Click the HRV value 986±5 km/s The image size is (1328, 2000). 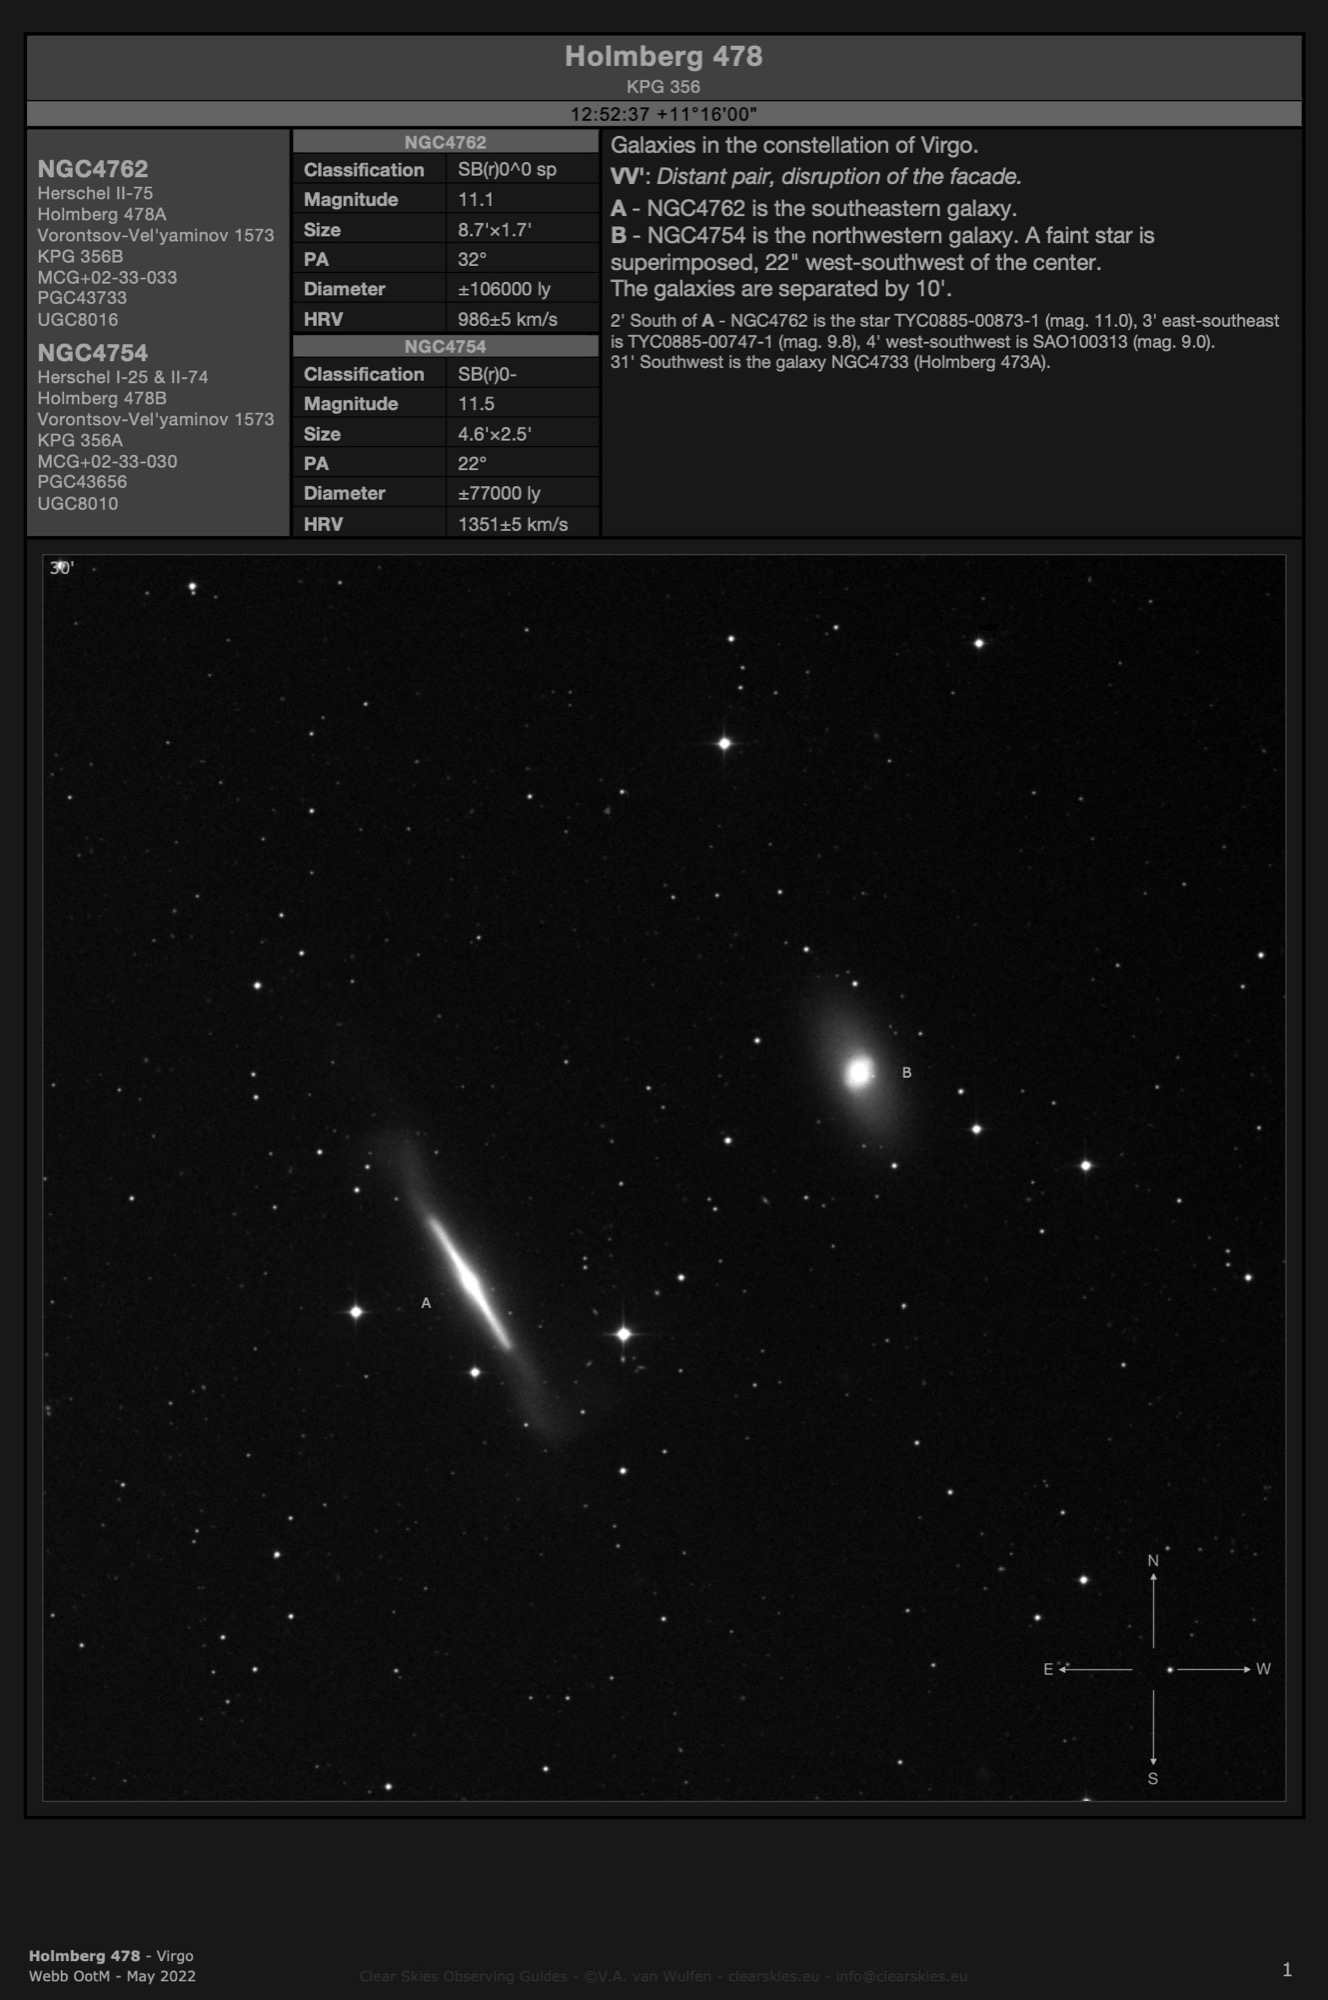pos(508,319)
